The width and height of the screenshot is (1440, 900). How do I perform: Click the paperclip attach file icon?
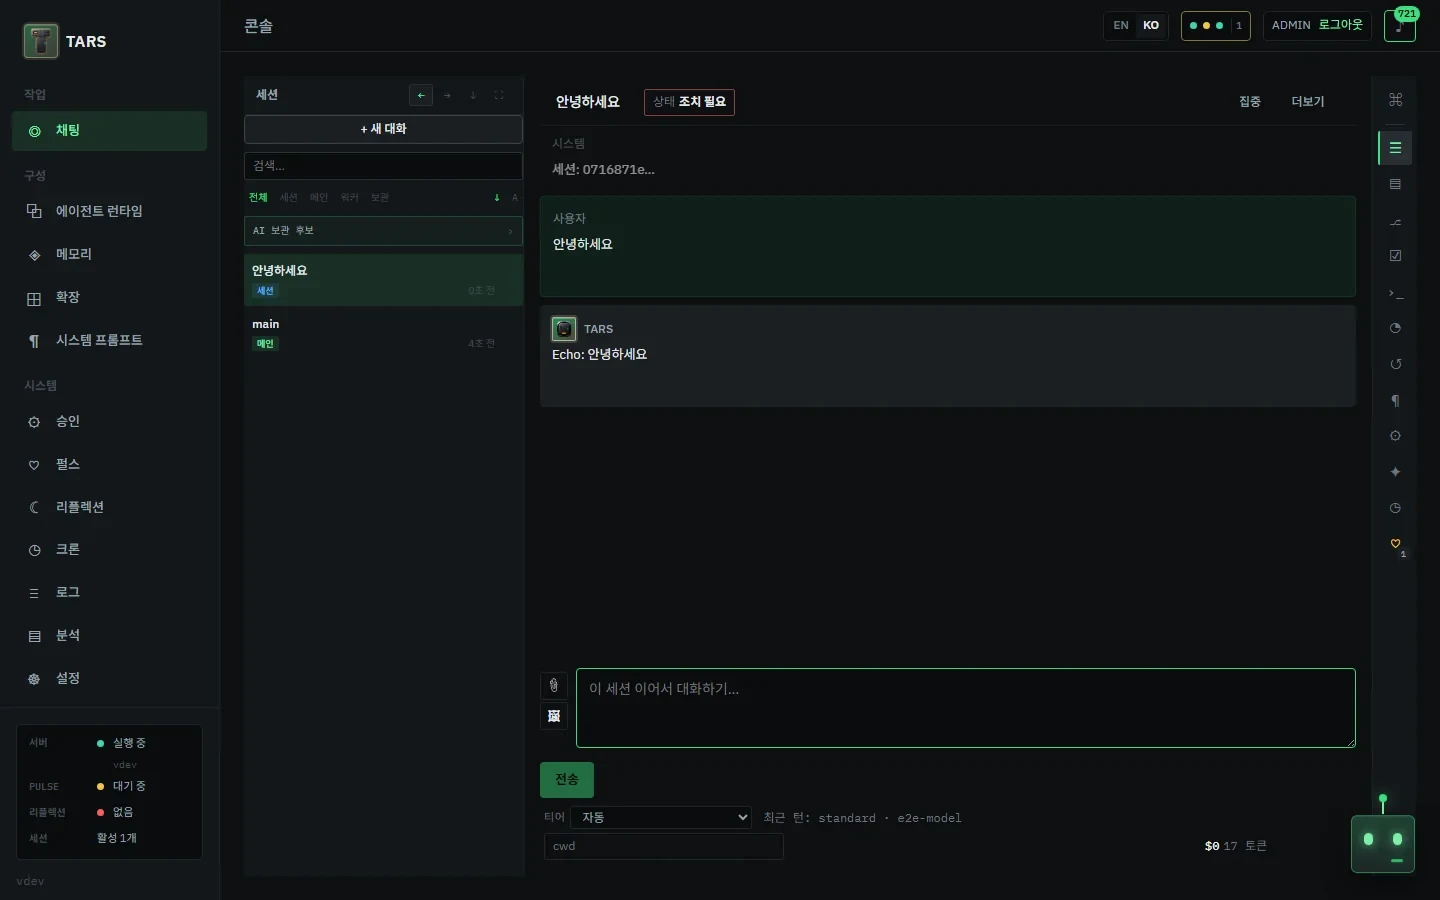pos(554,685)
